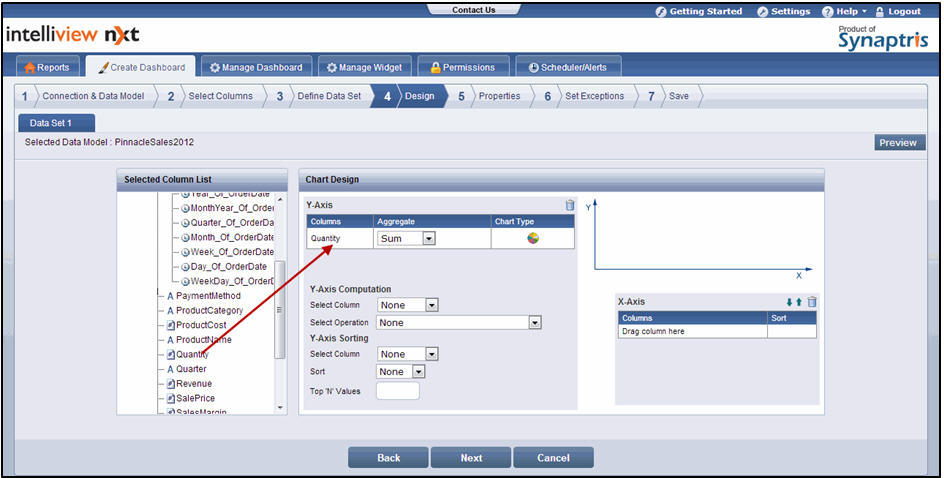
Task: Select SalePrice column in list
Action: click(190, 399)
